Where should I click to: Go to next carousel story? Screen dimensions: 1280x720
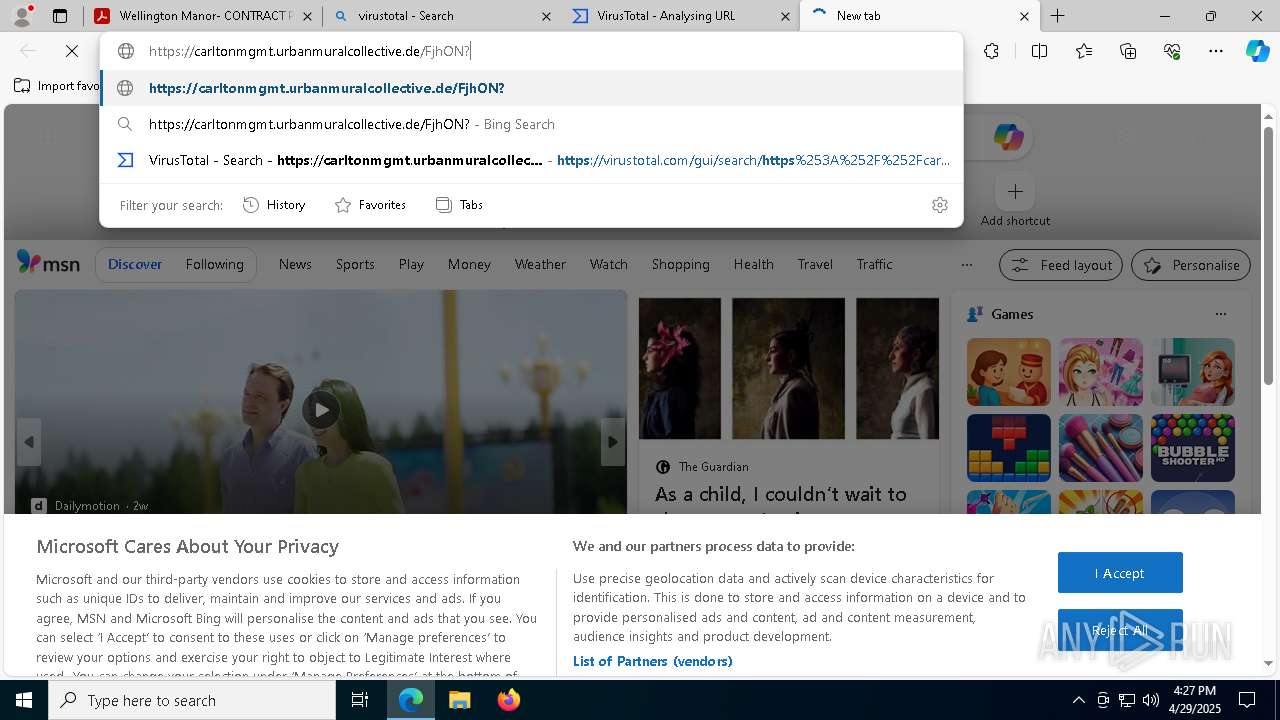[613, 442]
